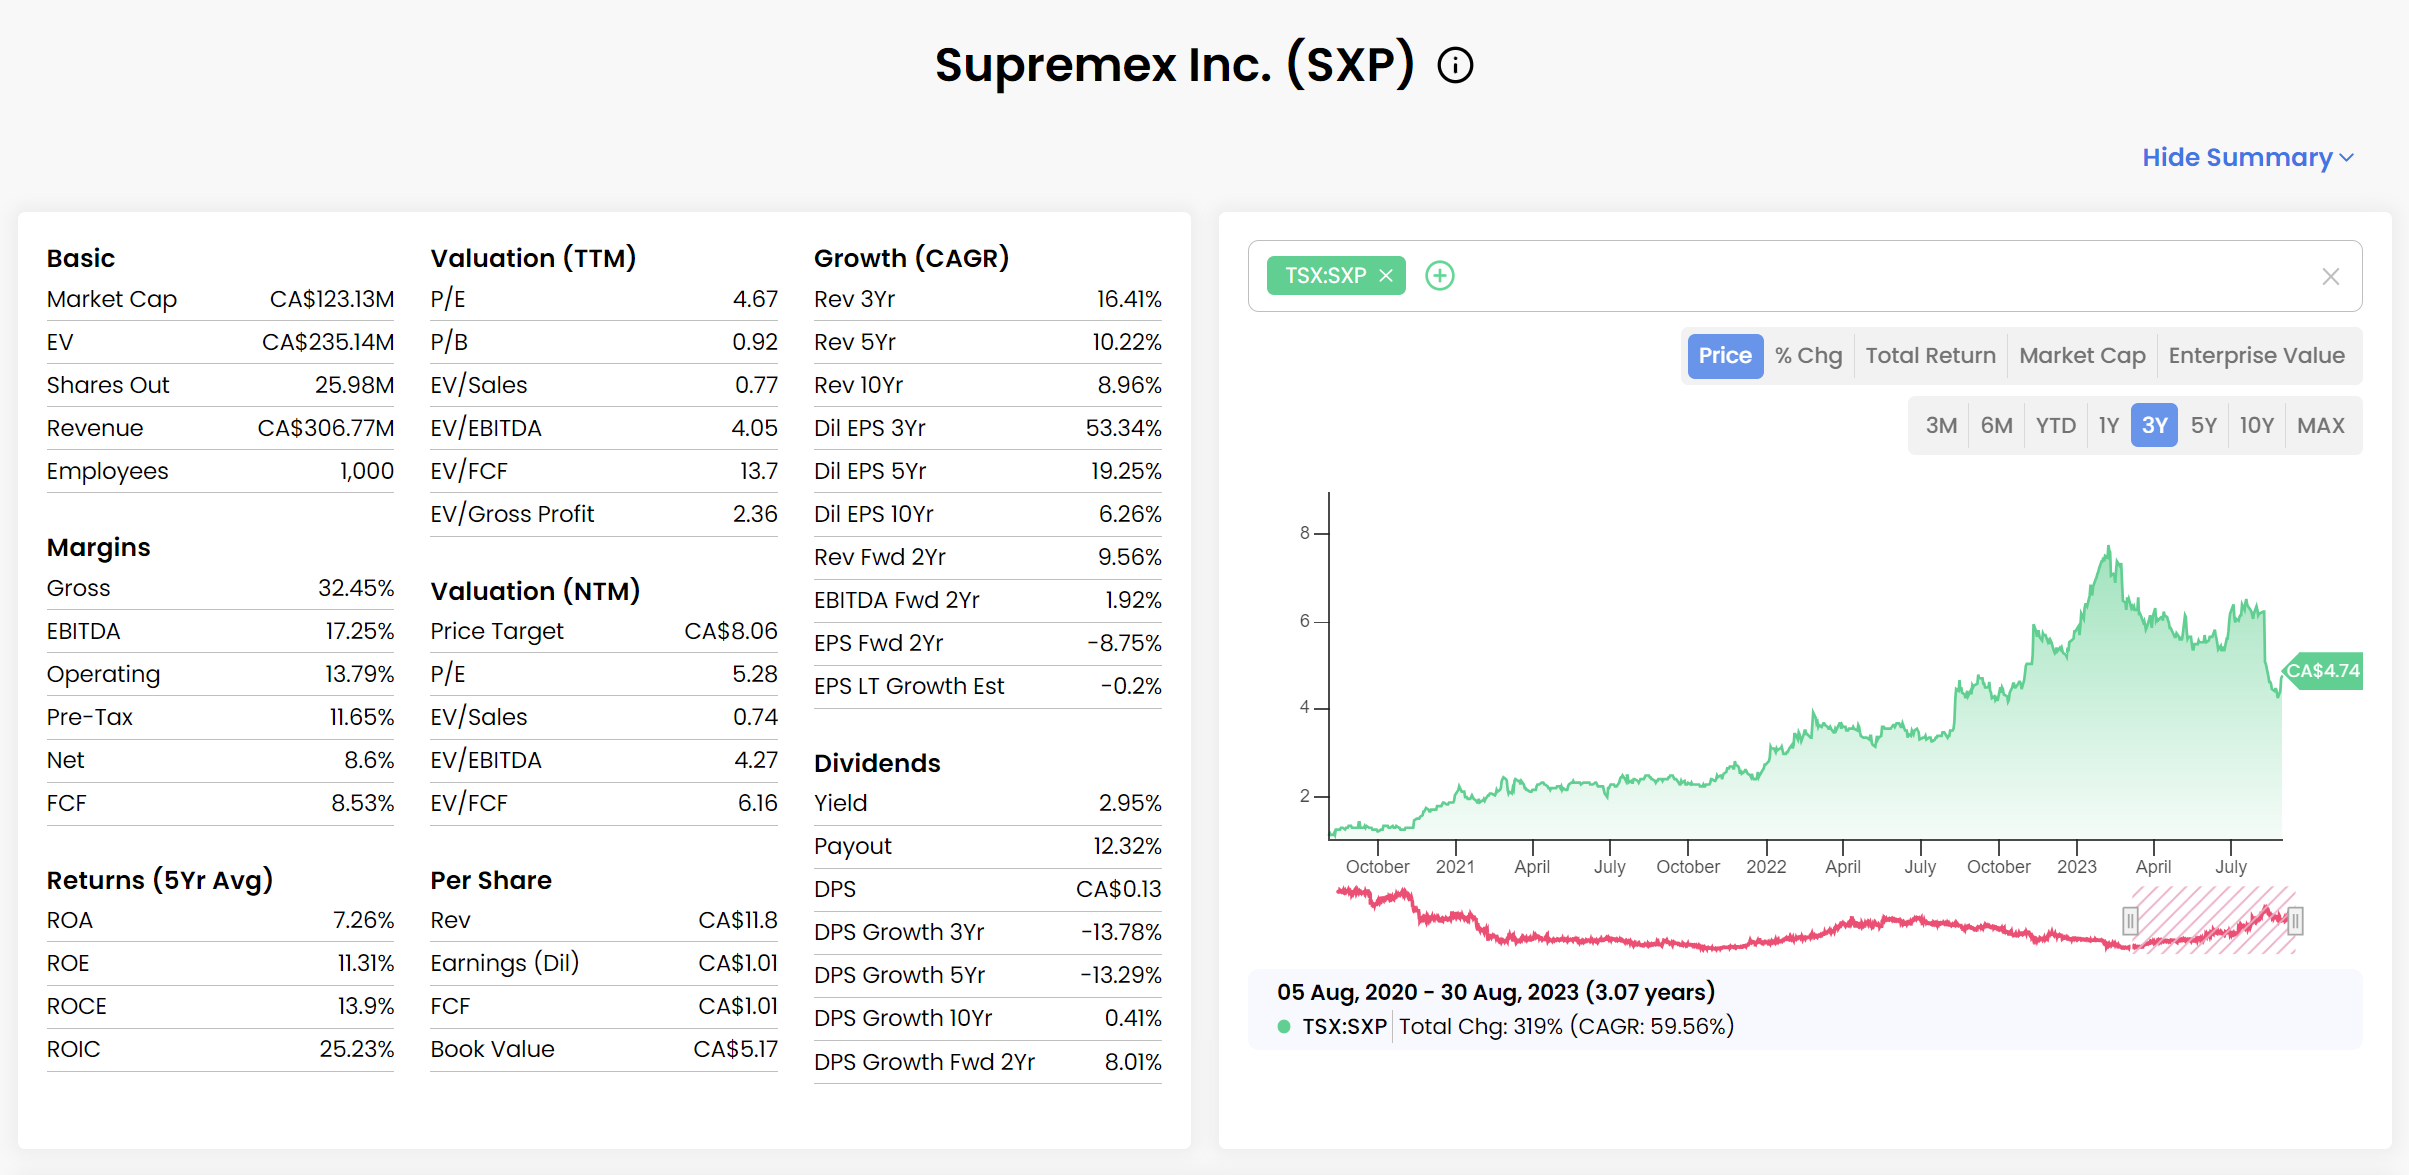Click the Price Target CA$8.06
The width and height of the screenshot is (2409, 1175).
pos(731,632)
